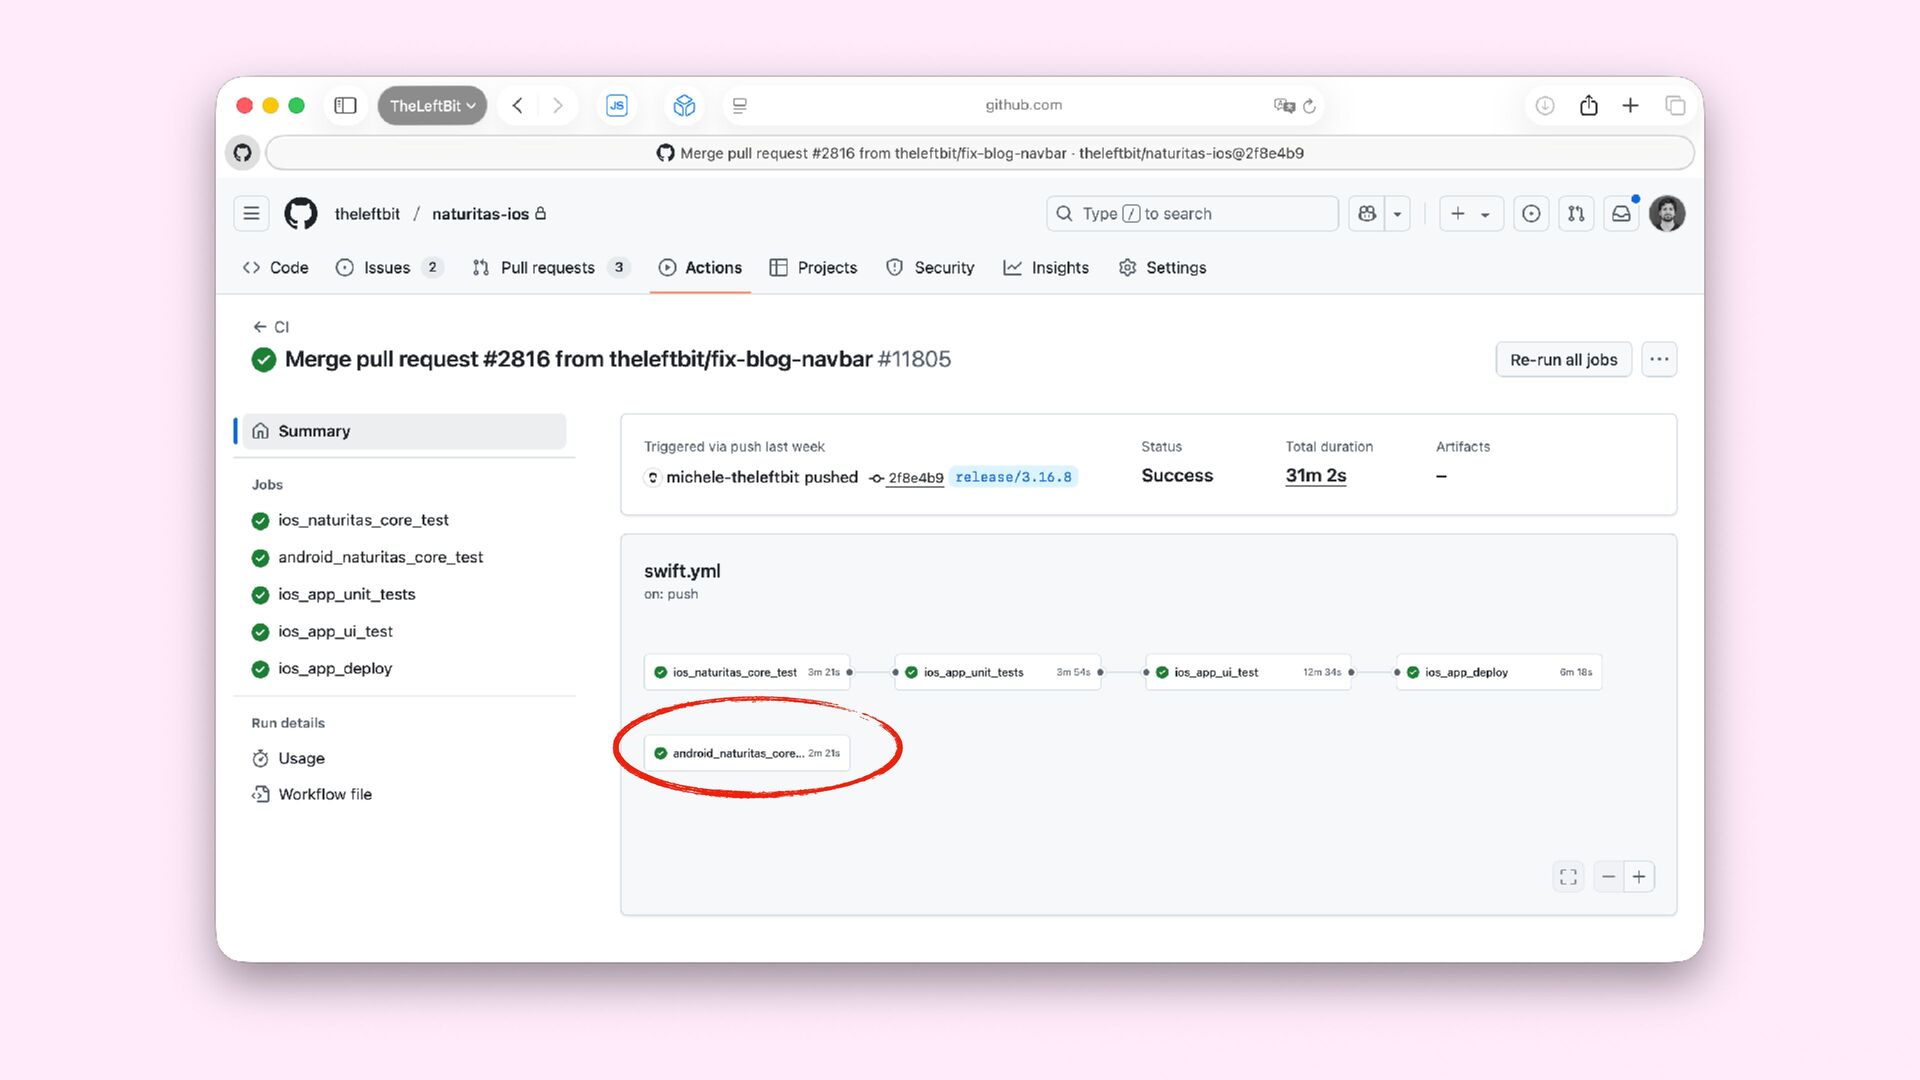Open the Insights tab
Screen dimensions: 1920x1080
point(1059,267)
